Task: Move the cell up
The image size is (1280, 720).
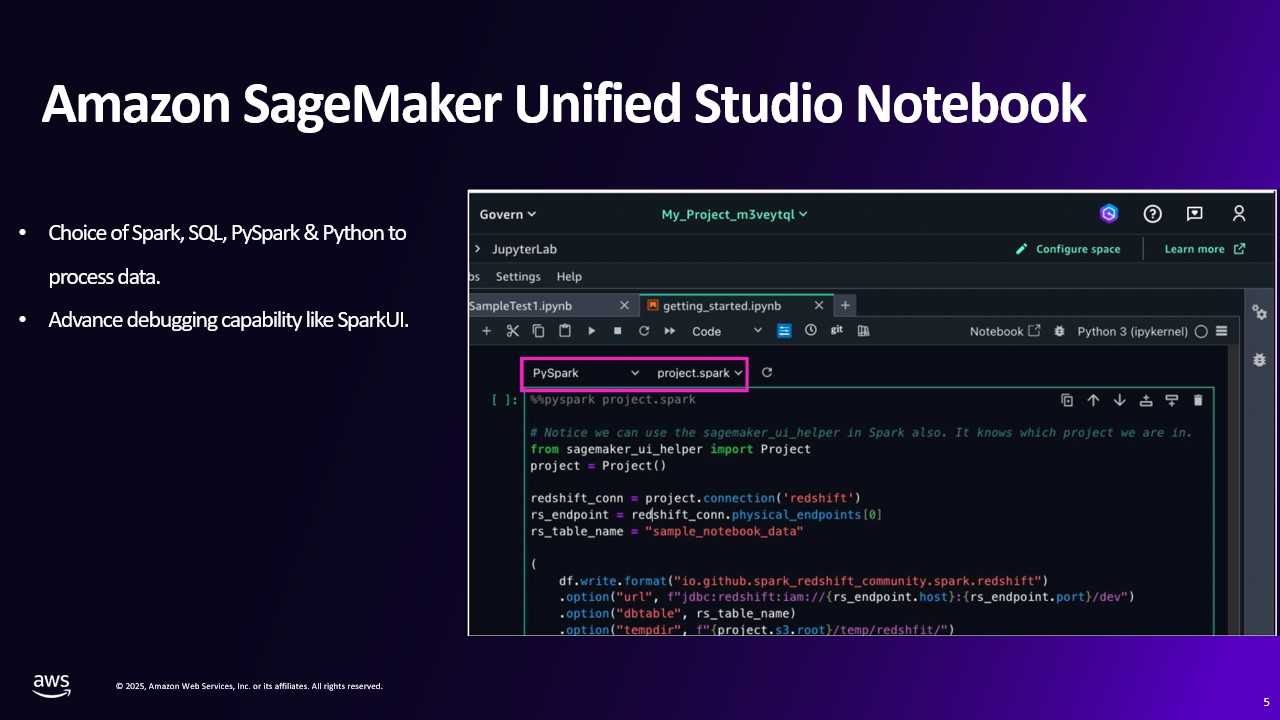Action: [1093, 400]
